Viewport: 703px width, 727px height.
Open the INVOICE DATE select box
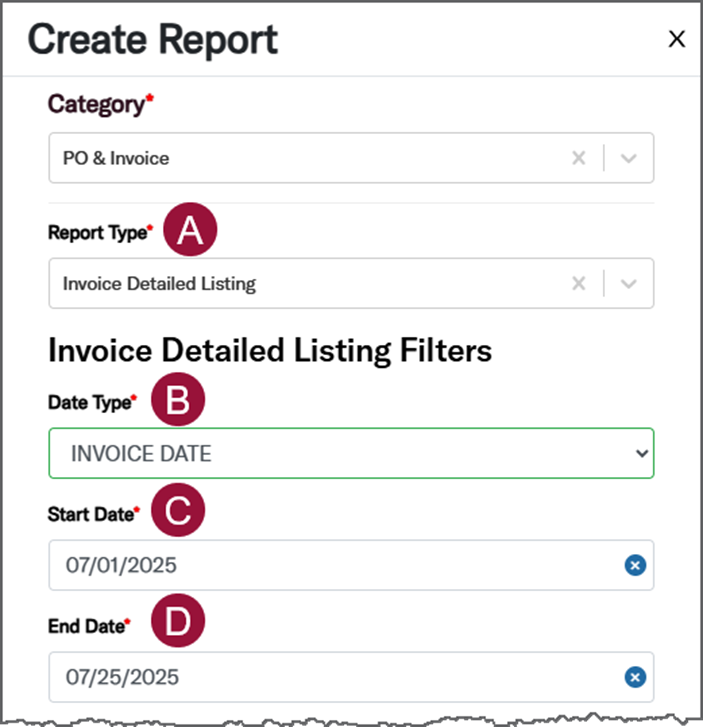(340, 454)
